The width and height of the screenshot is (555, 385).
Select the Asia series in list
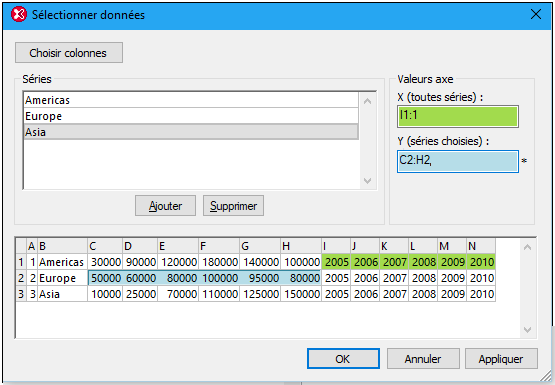[191, 132]
